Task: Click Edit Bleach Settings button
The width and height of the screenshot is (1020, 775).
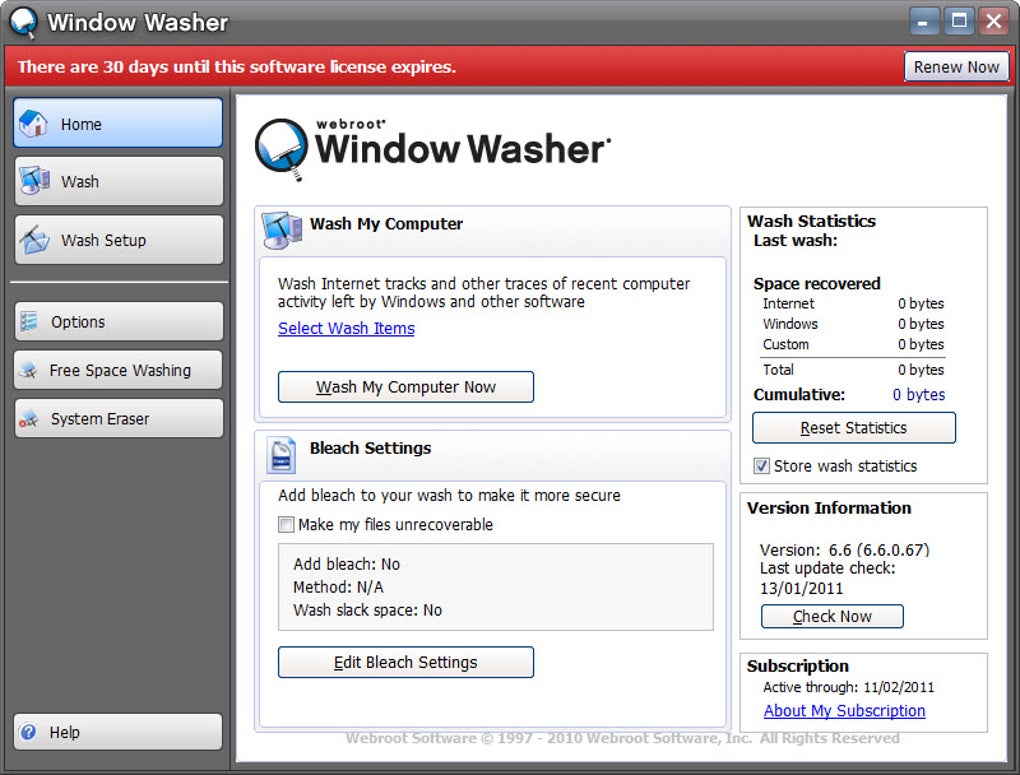Action: tap(406, 662)
